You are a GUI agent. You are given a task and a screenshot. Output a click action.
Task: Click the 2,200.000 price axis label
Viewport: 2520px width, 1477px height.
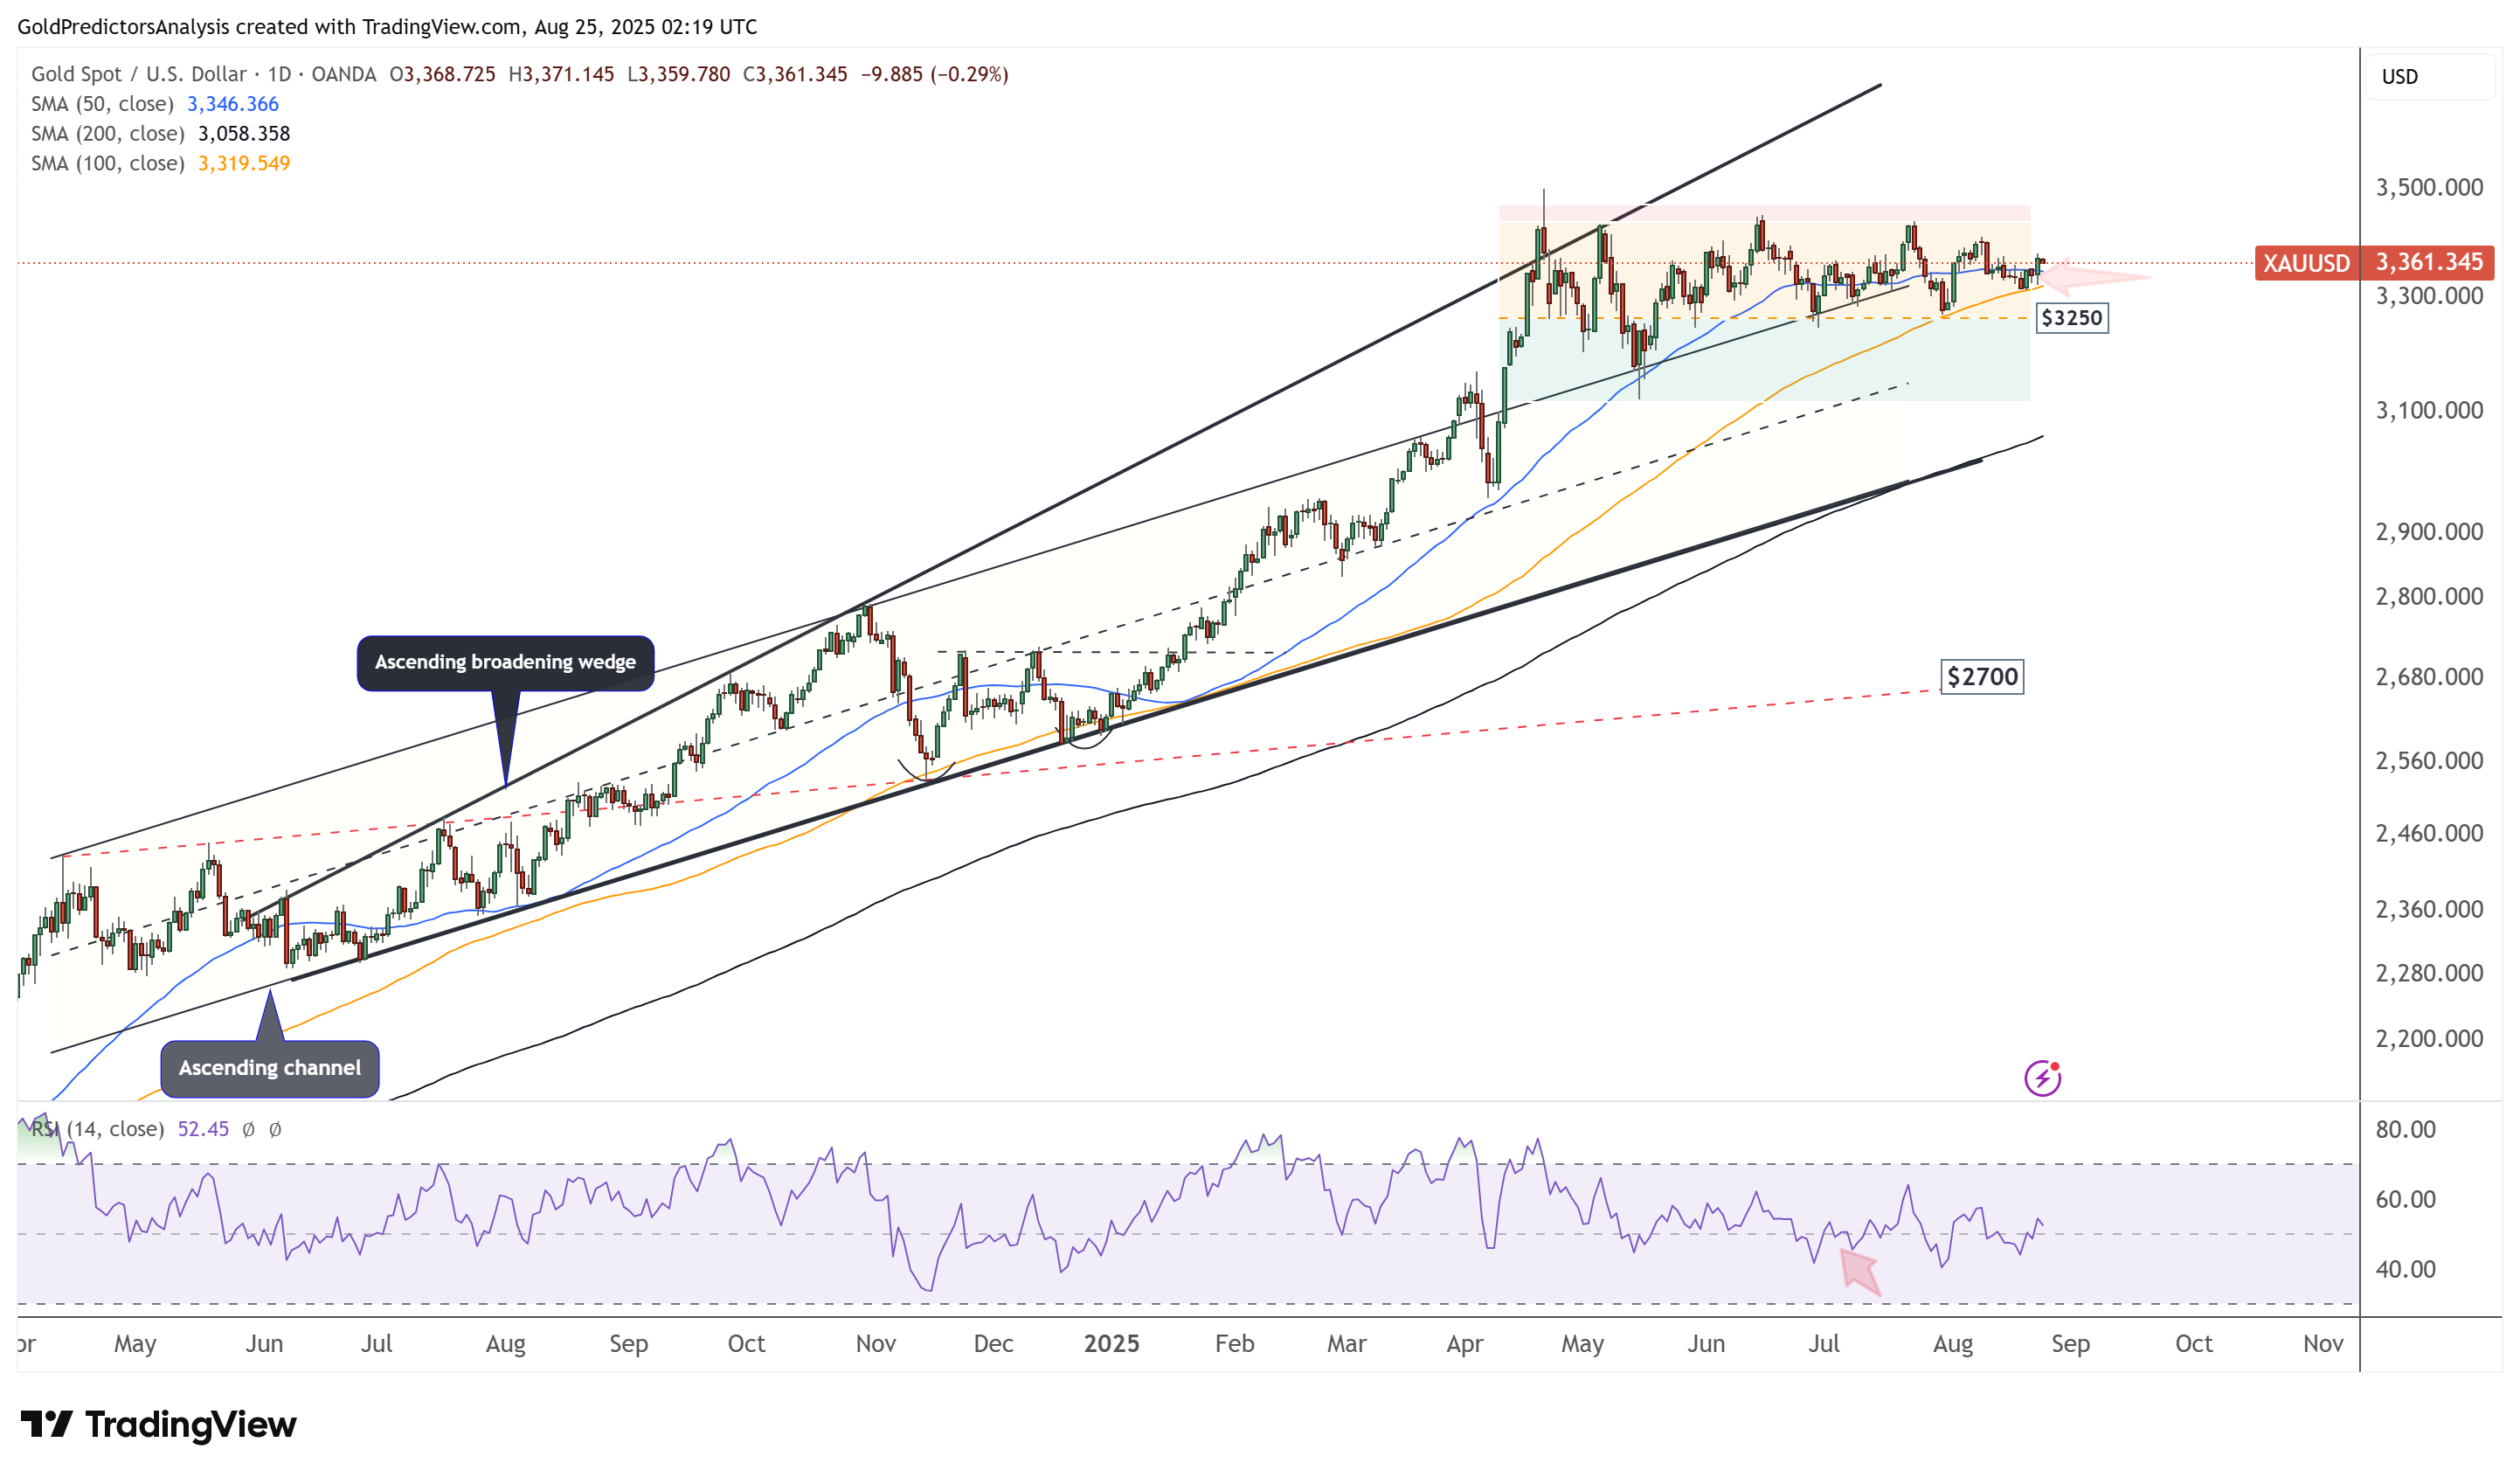pyautogui.click(x=2429, y=1039)
